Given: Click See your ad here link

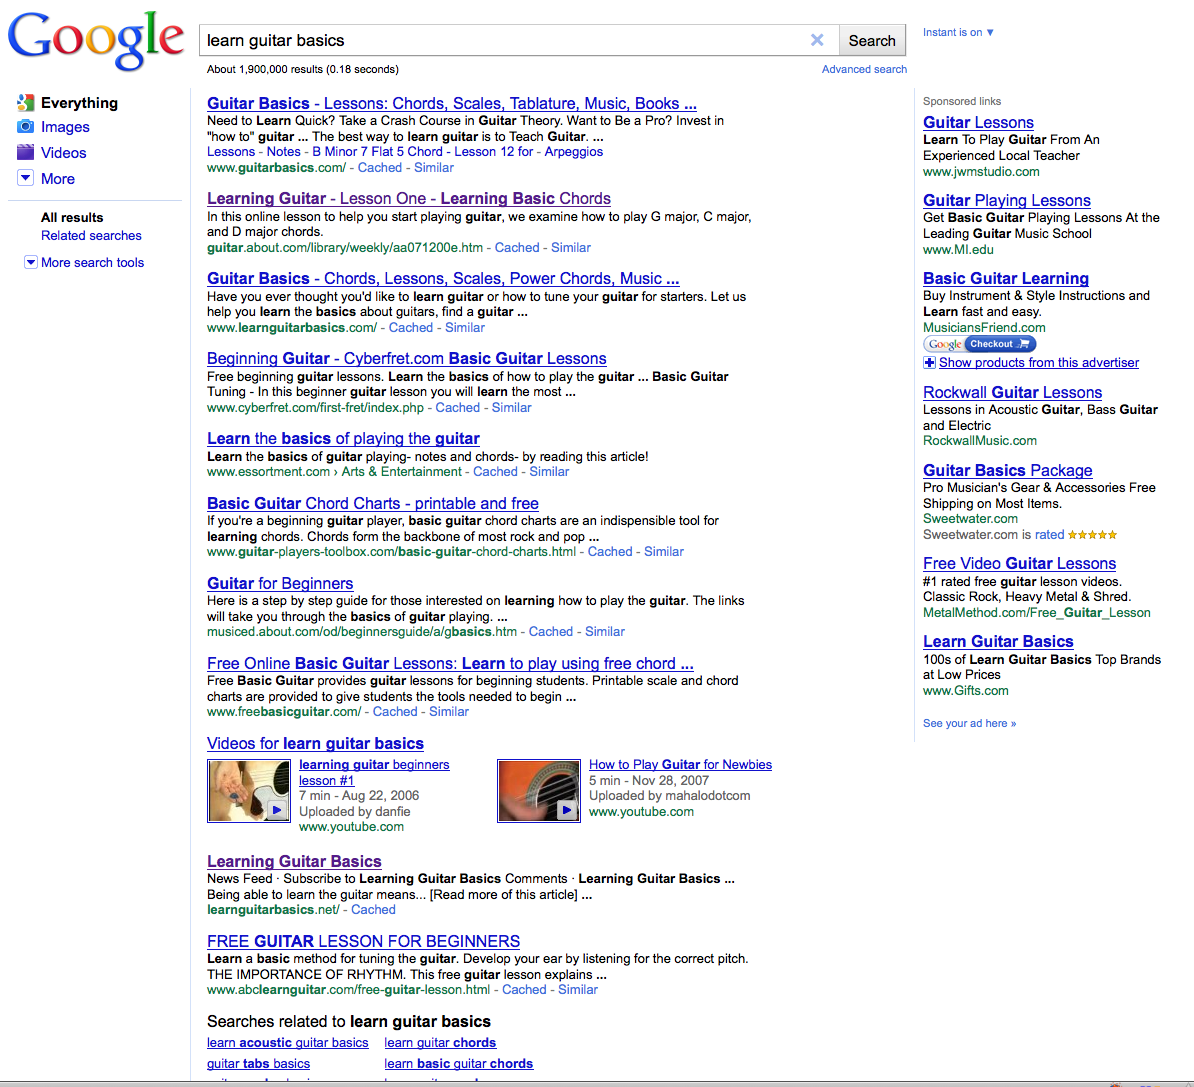Looking at the screenshot, I should click(969, 724).
